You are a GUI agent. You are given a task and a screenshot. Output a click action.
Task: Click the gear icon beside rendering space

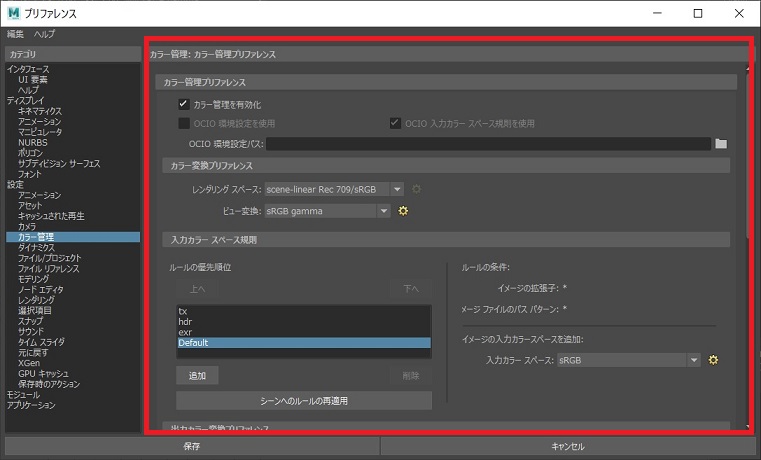click(x=416, y=189)
